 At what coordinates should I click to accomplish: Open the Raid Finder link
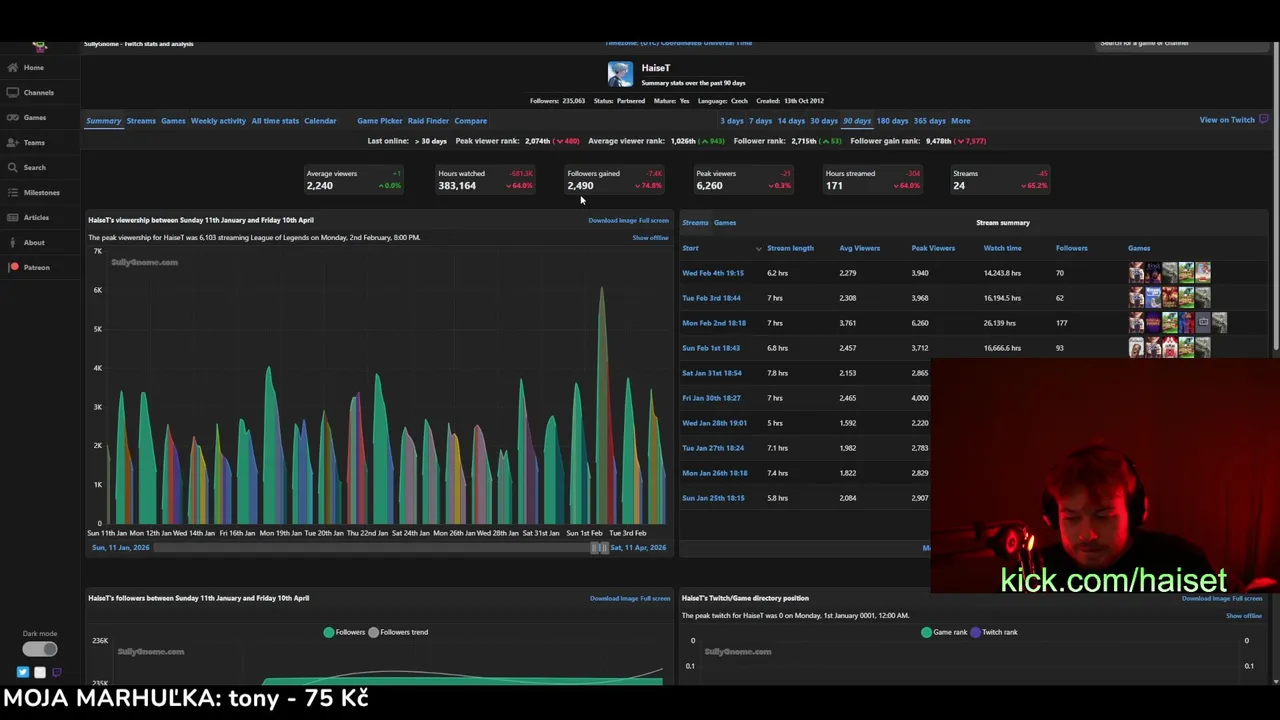click(x=428, y=121)
